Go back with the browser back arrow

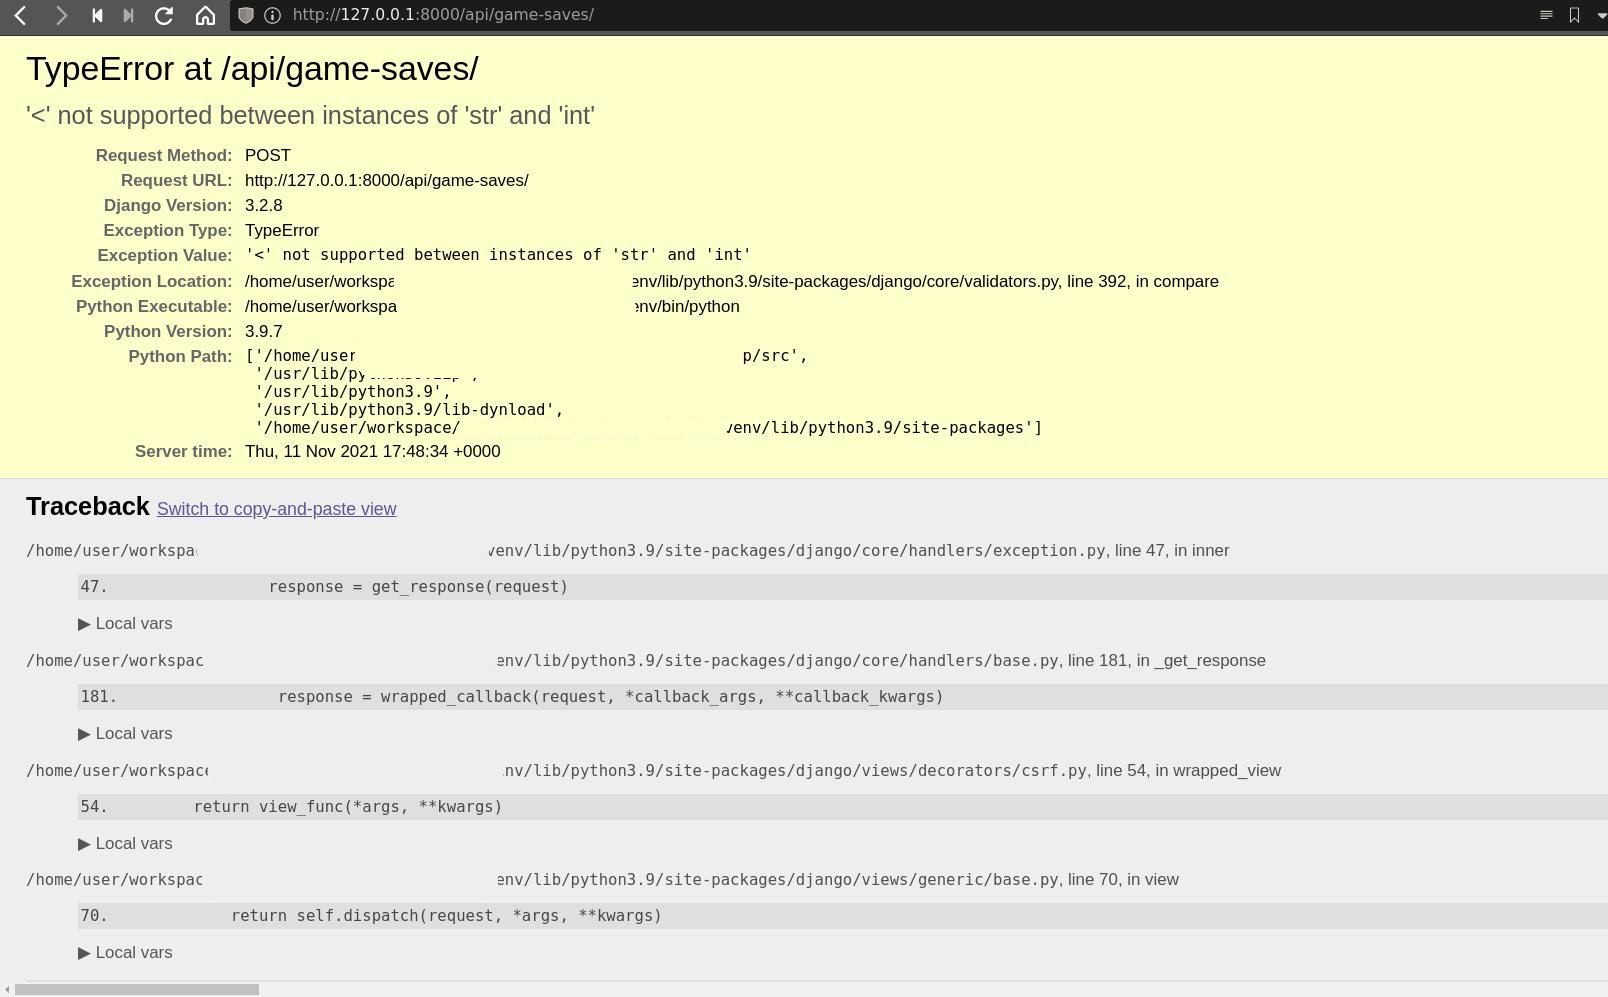[21, 15]
